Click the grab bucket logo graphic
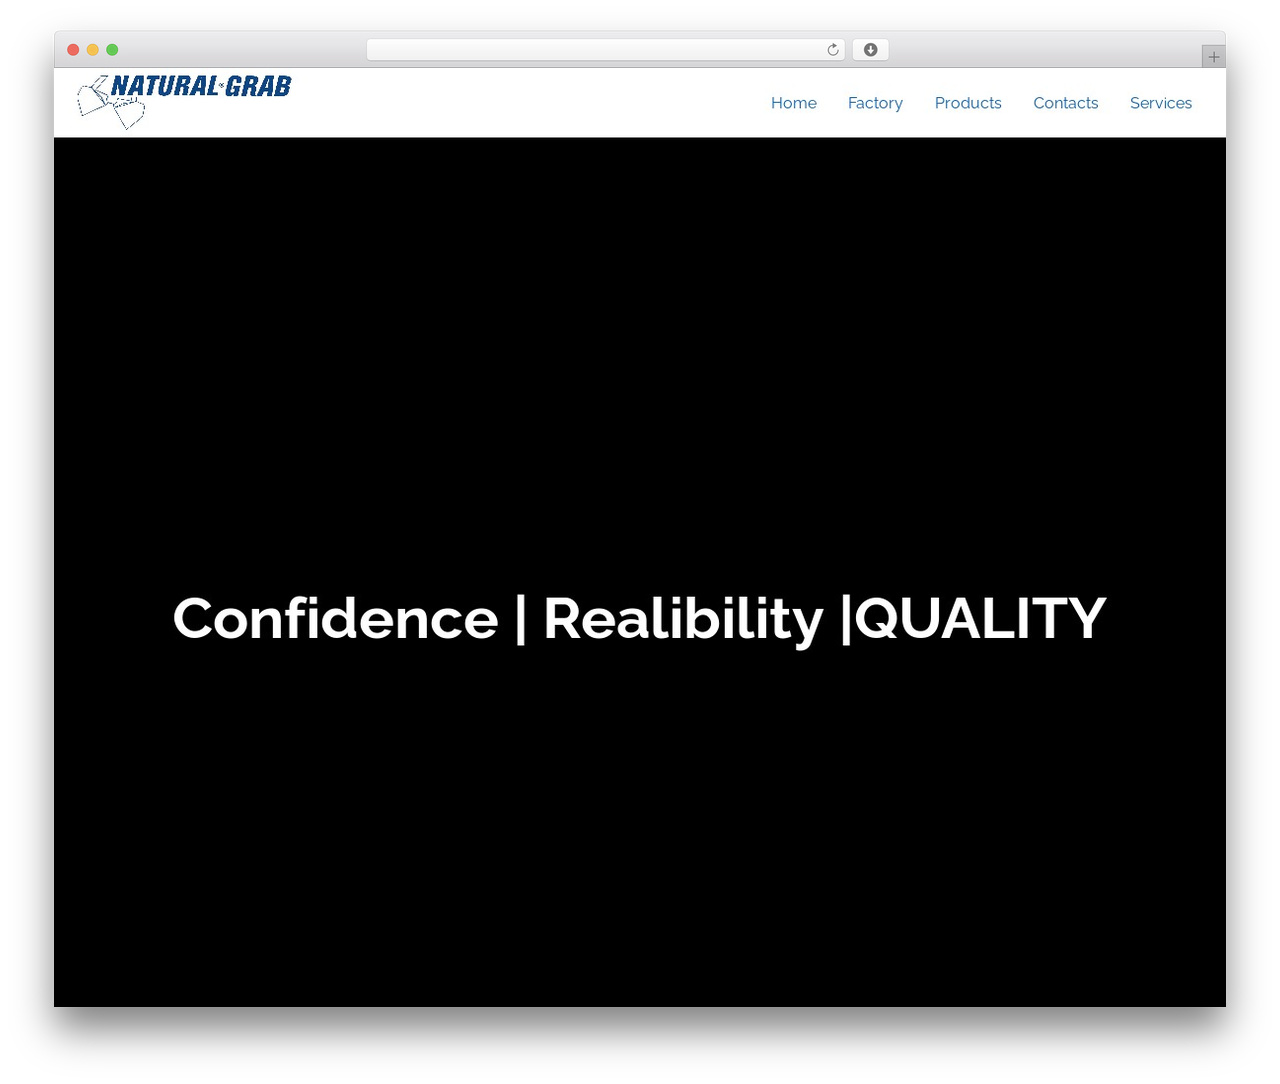The width and height of the screenshot is (1280, 1084). [x=111, y=103]
